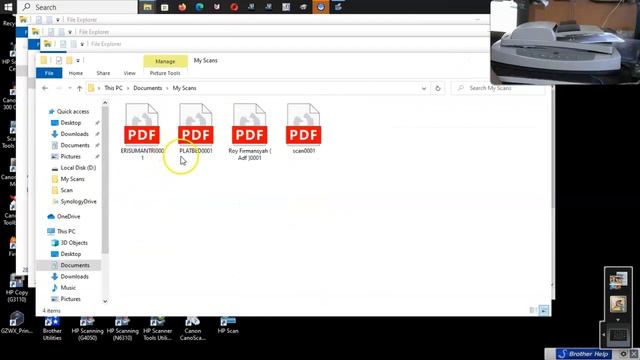Image resolution: width=640 pixels, height=360 pixels.
Task: Click the Search My Scans box
Action: coord(498,88)
